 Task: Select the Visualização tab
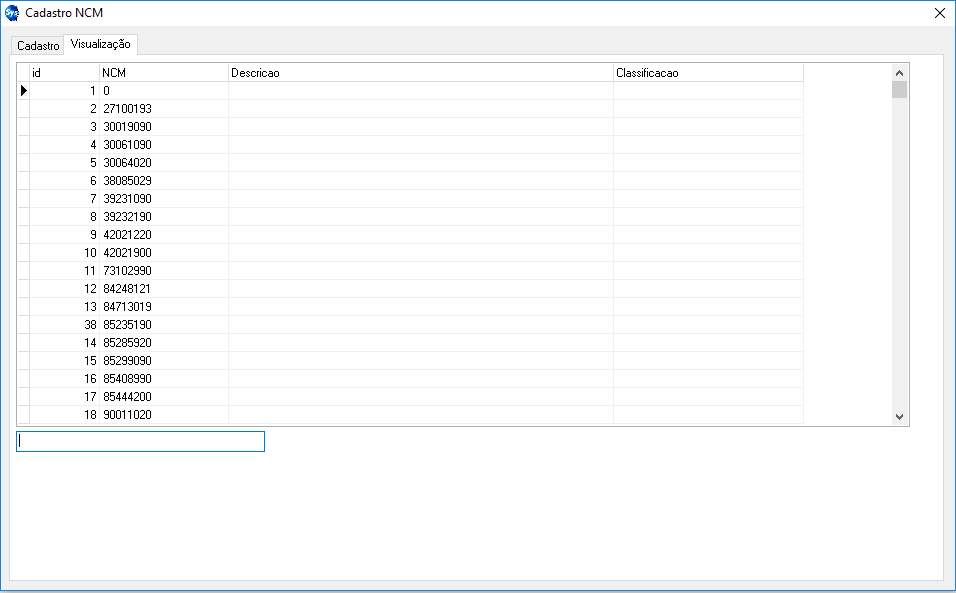[100, 45]
